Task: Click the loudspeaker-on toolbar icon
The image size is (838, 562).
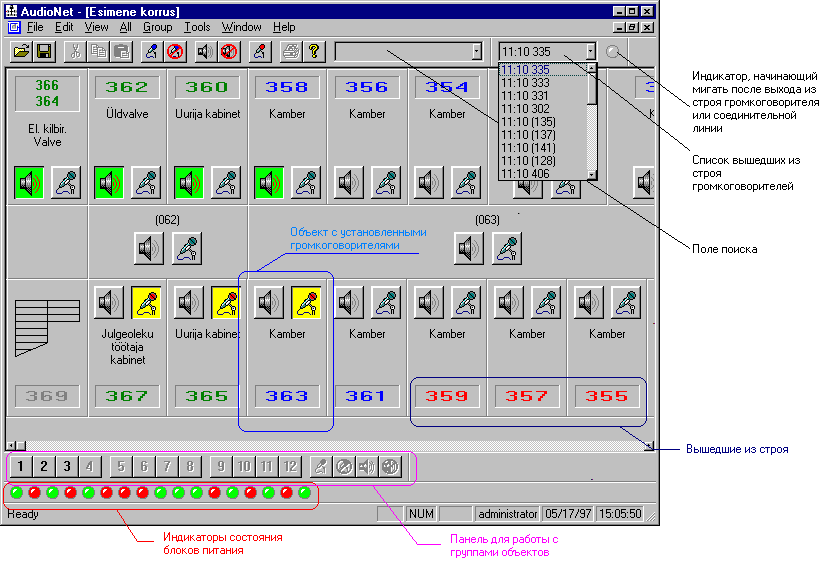Action: tap(205, 52)
